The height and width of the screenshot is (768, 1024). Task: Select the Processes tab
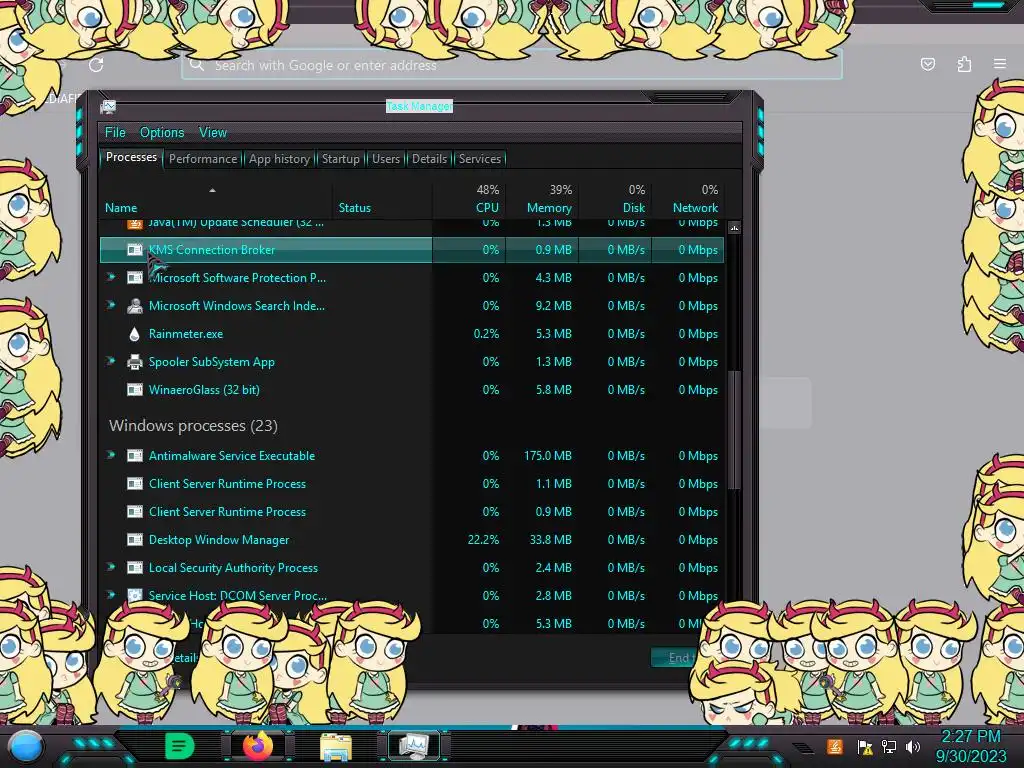point(131,157)
